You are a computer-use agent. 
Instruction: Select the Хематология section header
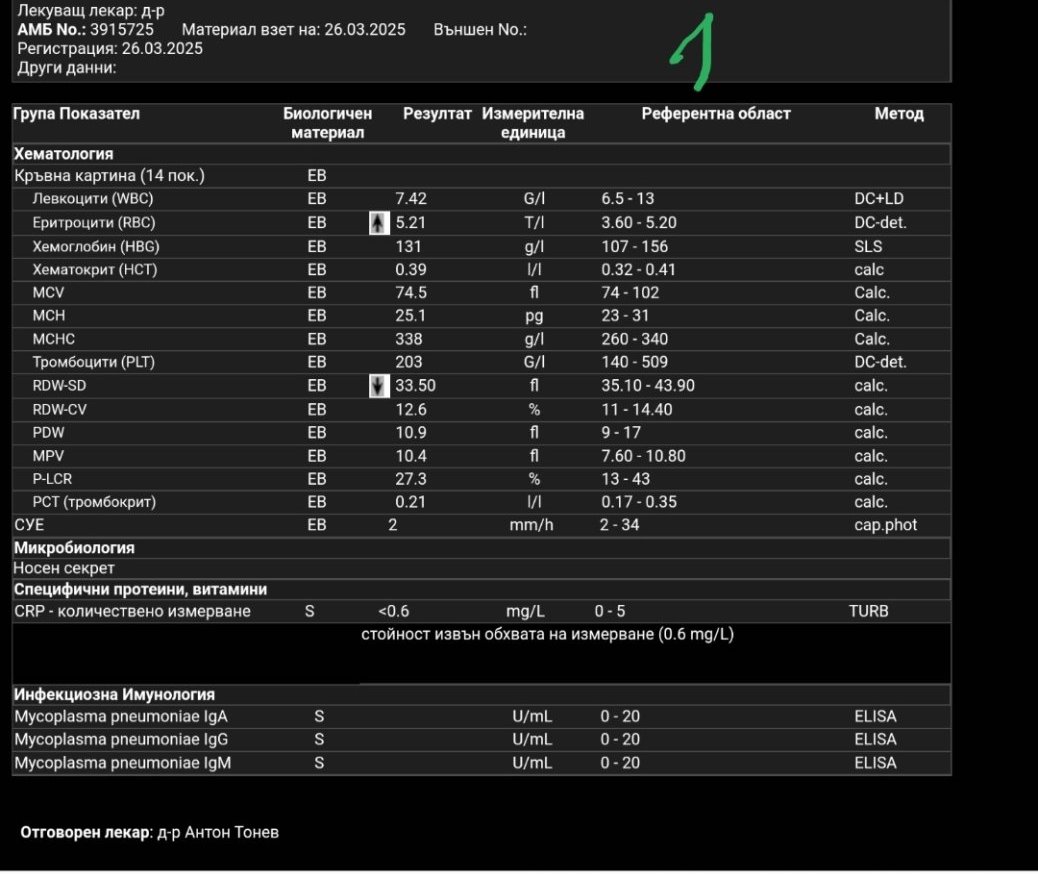click(x=63, y=154)
